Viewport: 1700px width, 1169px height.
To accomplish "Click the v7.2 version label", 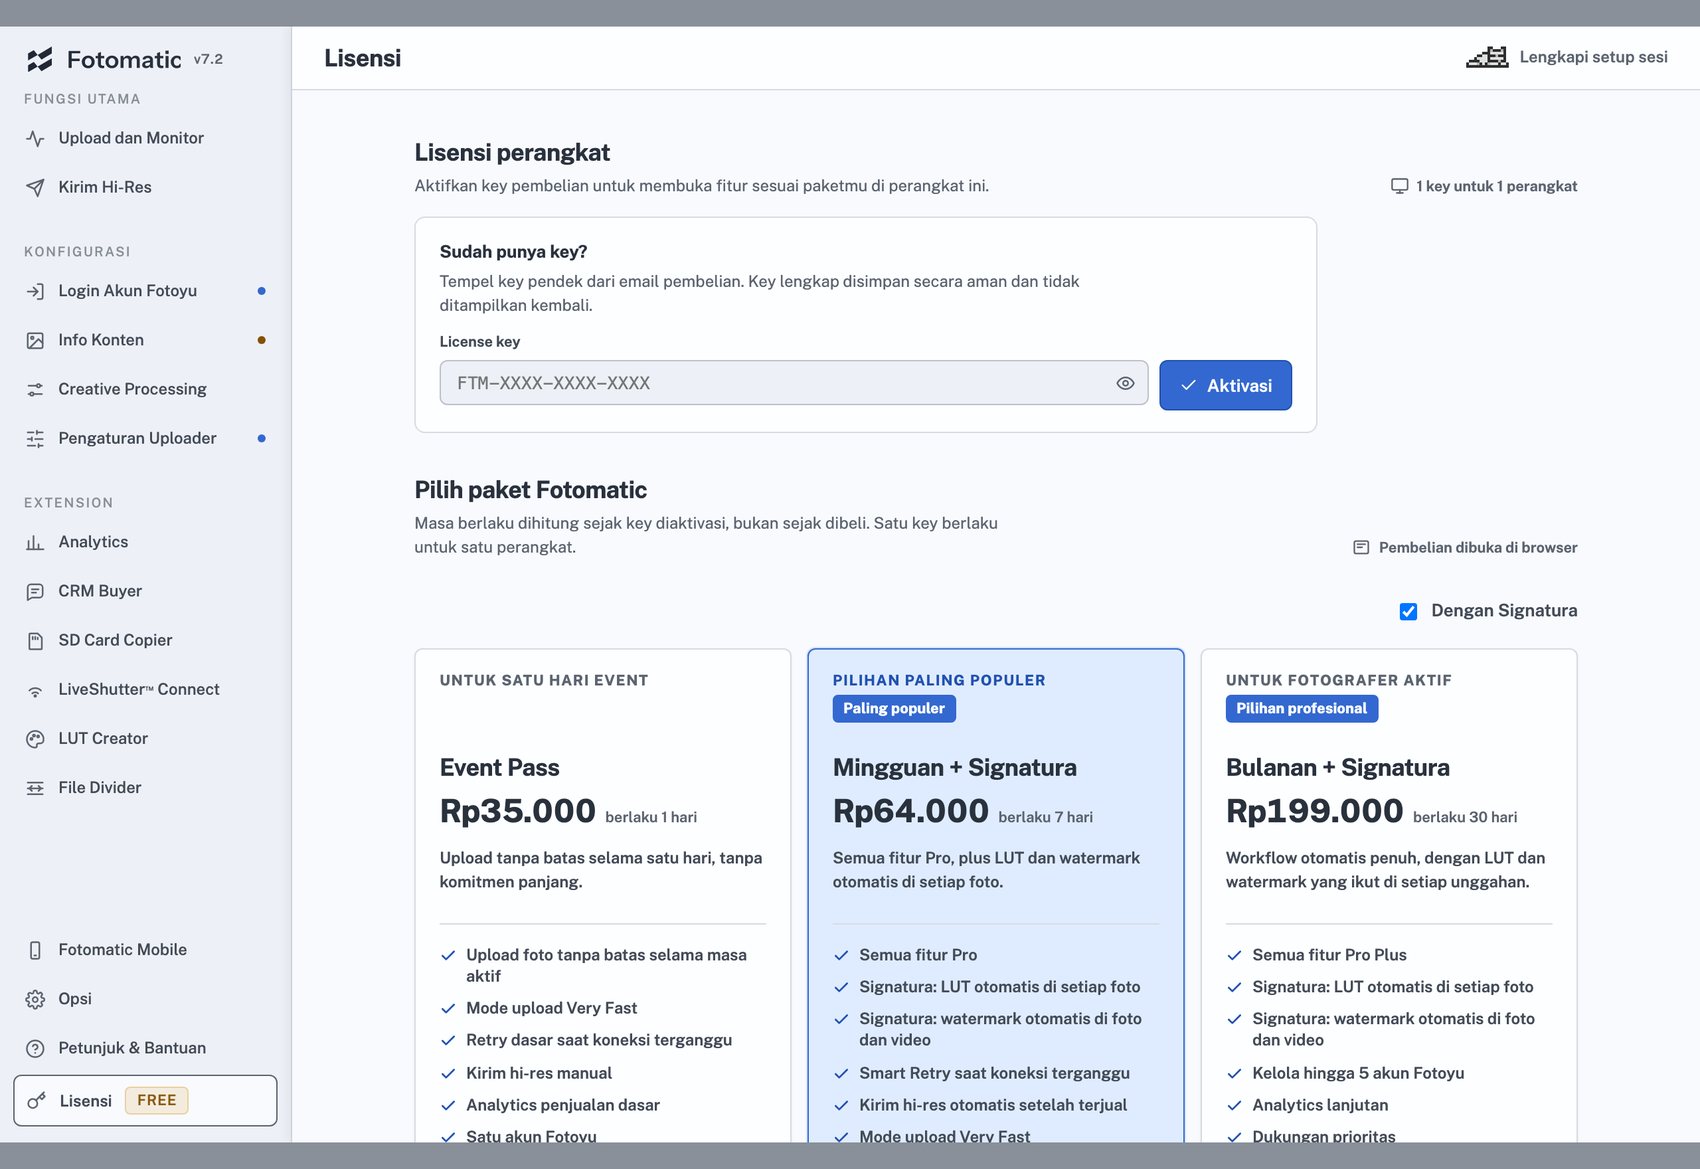I will point(208,59).
